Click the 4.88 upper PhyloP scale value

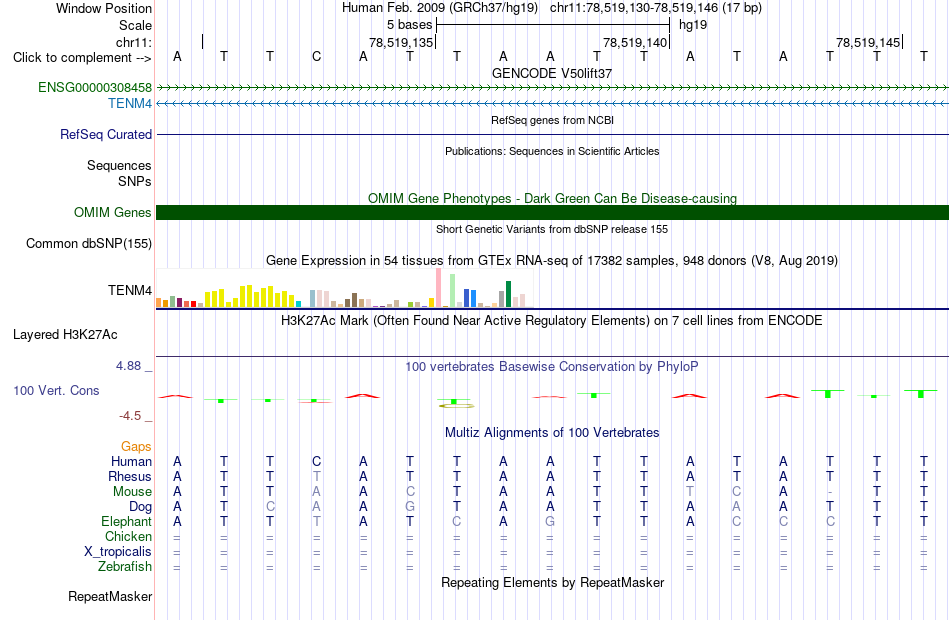[x=128, y=366]
